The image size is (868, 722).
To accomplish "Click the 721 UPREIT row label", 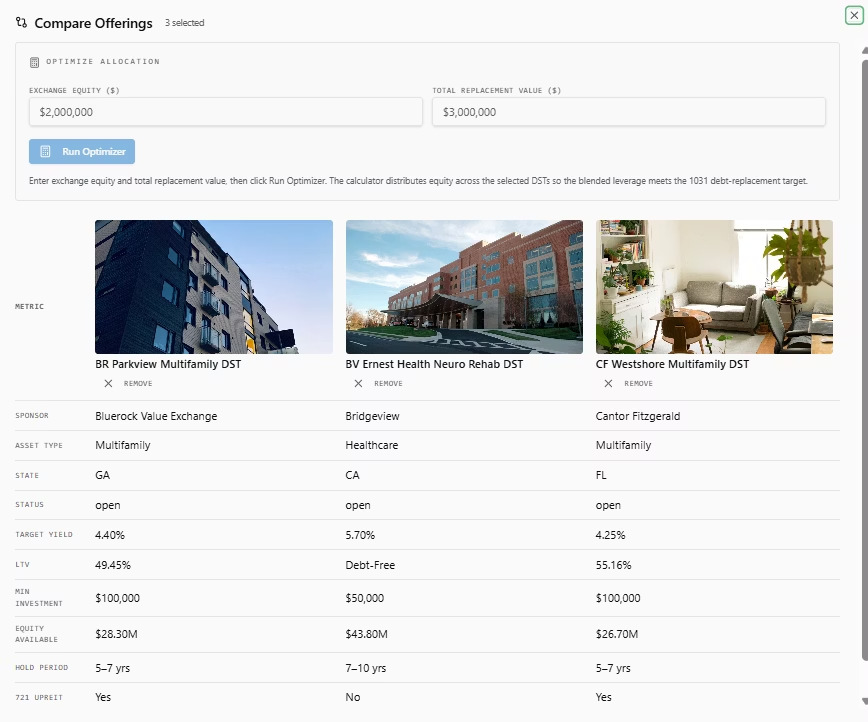I will (x=39, y=697).
